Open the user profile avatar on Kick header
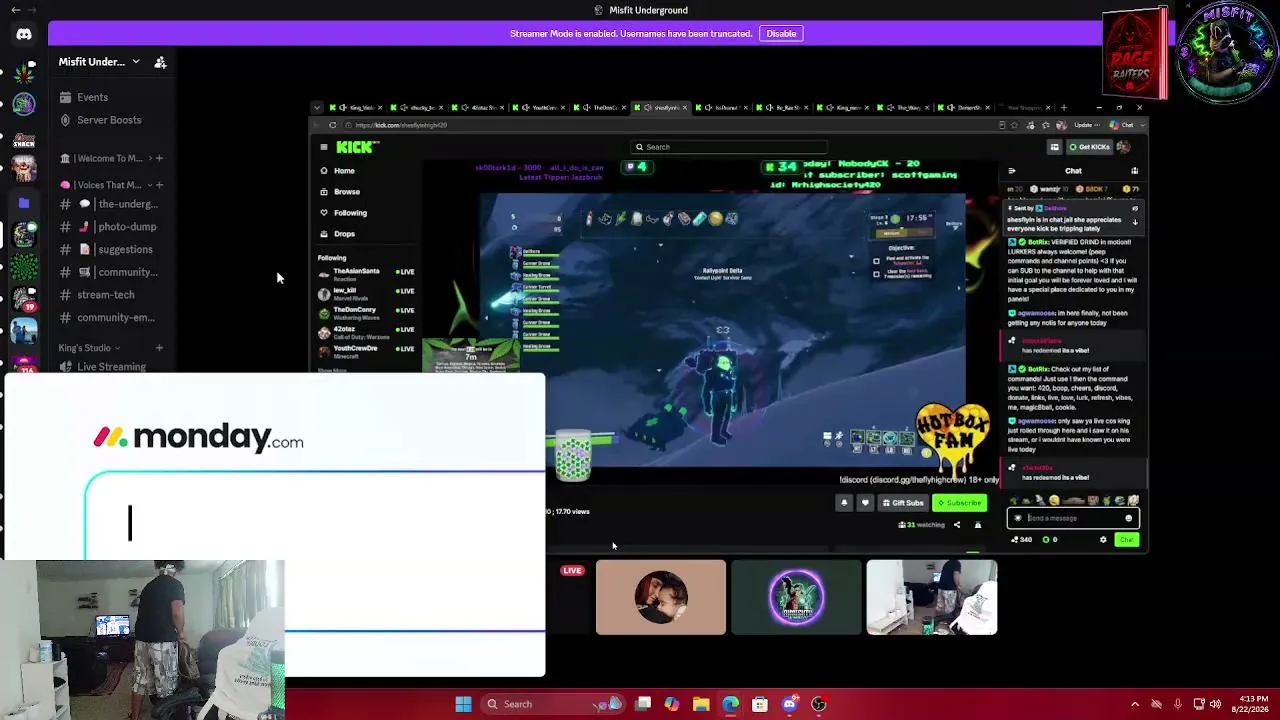The width and height of the screenshot is (1280, 720). click(x=1123, y=147)
